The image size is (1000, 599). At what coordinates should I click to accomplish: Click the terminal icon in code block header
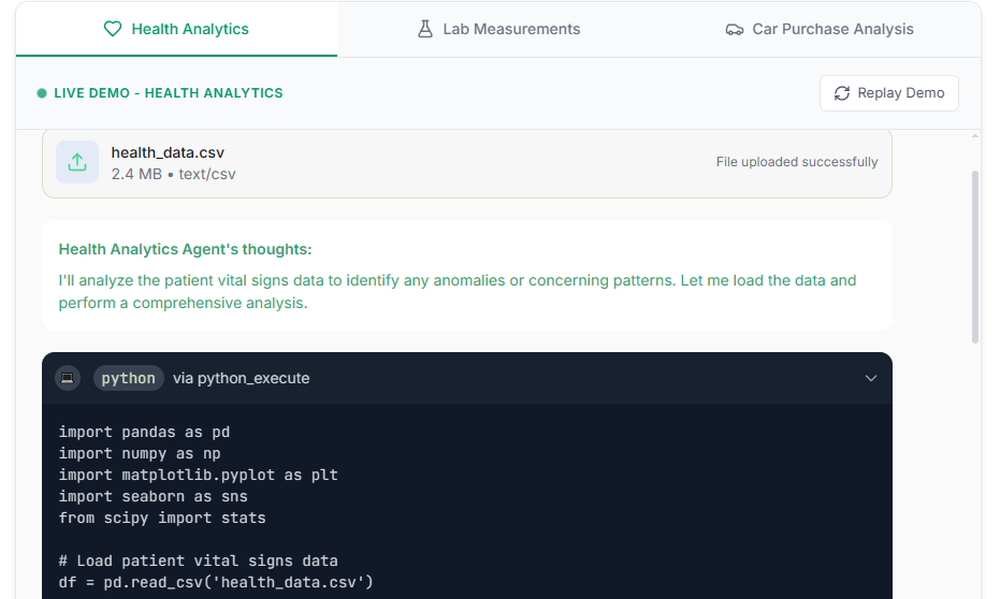(68, 378)
